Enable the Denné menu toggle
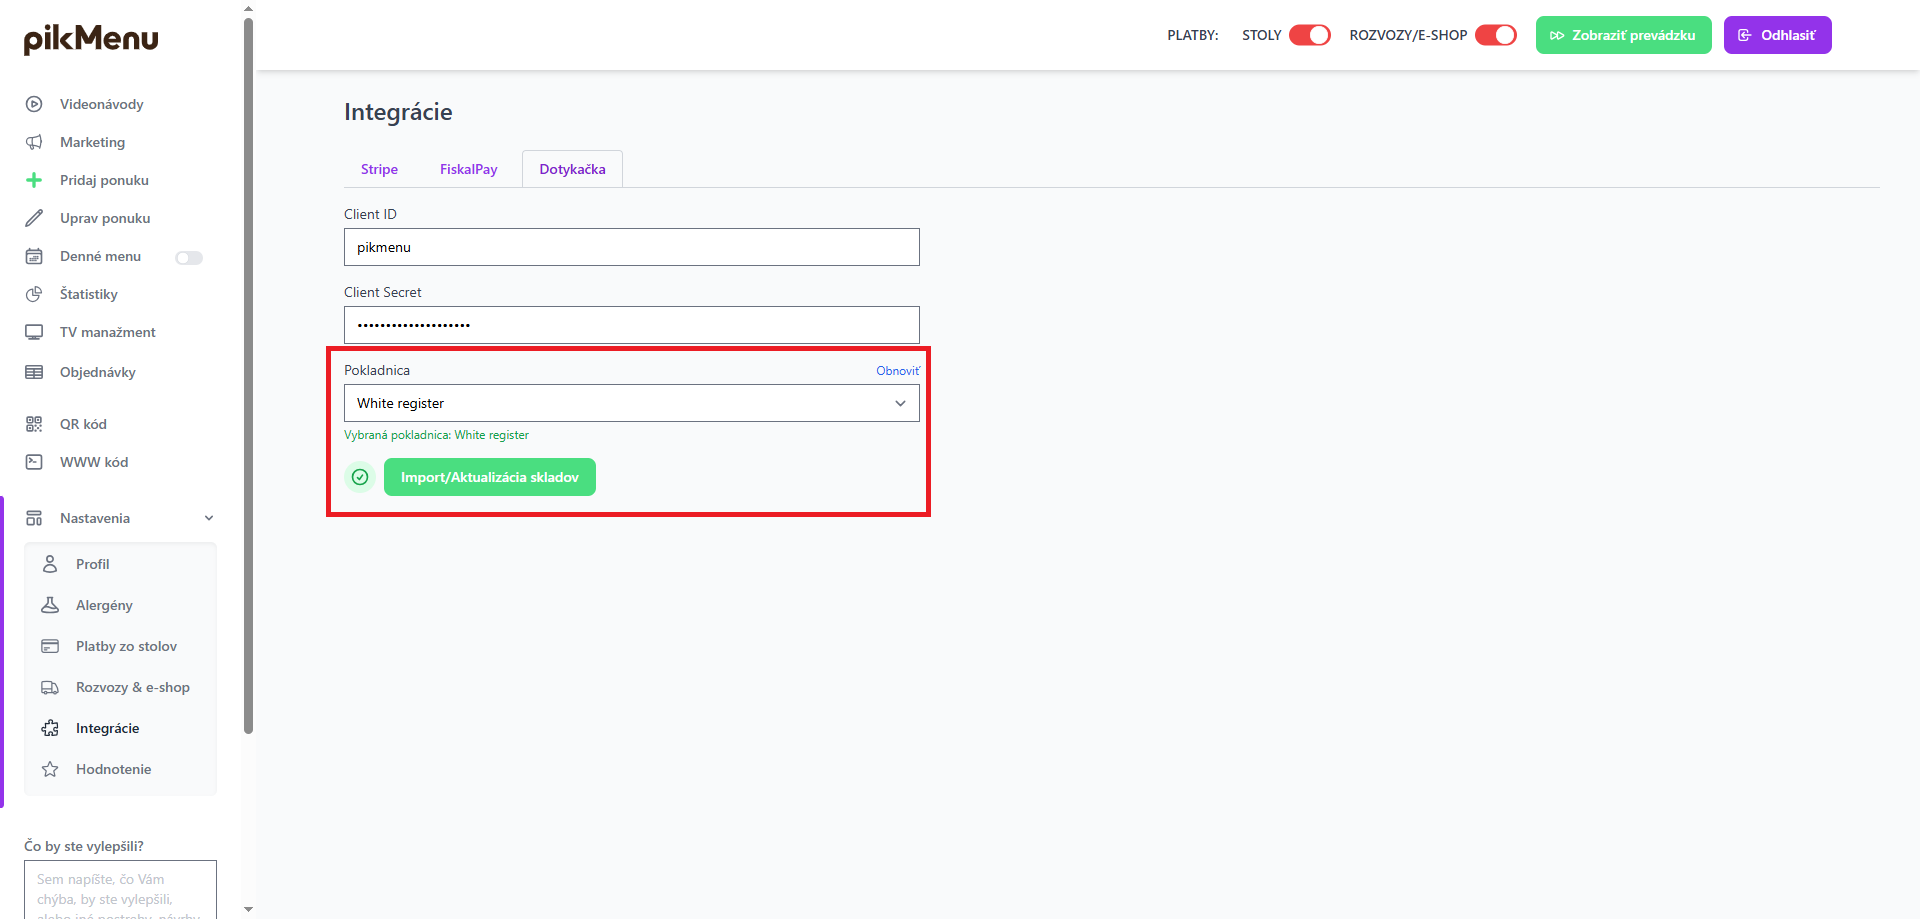This screenshot has width=1920, height=919. coord(189,258)
